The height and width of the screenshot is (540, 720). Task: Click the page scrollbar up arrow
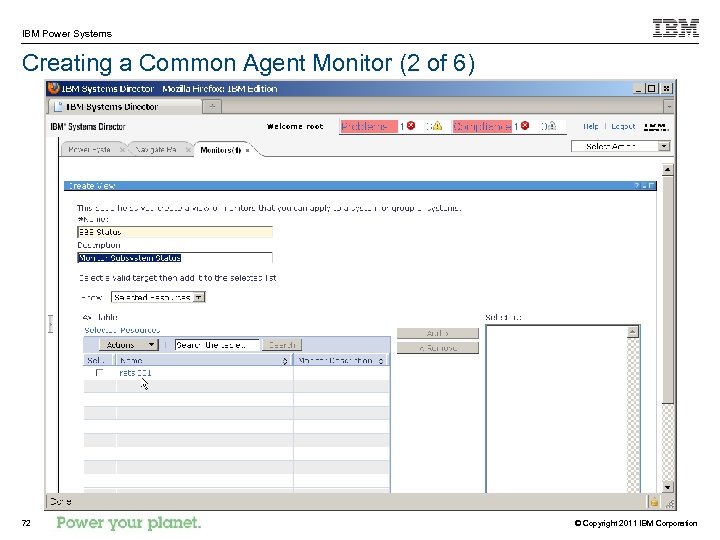[668, 169]
